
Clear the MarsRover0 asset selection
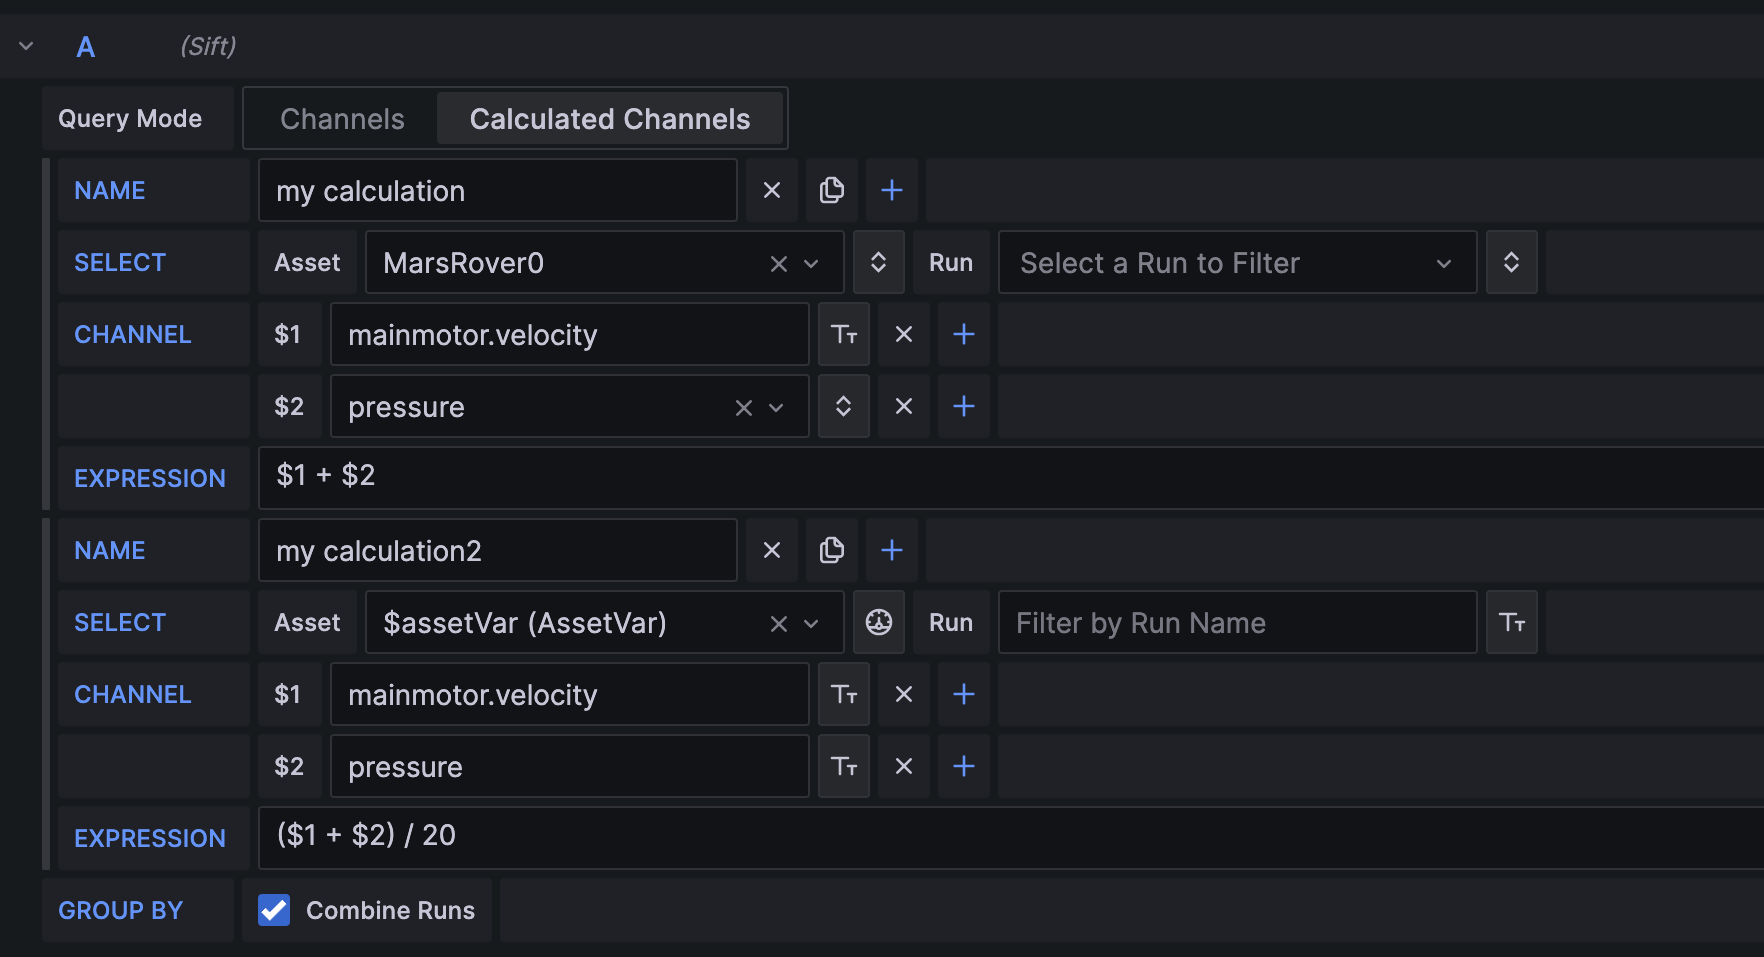(778, 263)
